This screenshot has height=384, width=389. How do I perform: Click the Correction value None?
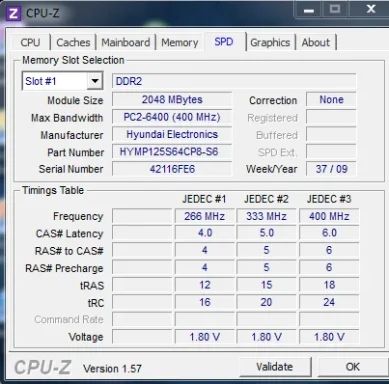(x=331, y=100)
